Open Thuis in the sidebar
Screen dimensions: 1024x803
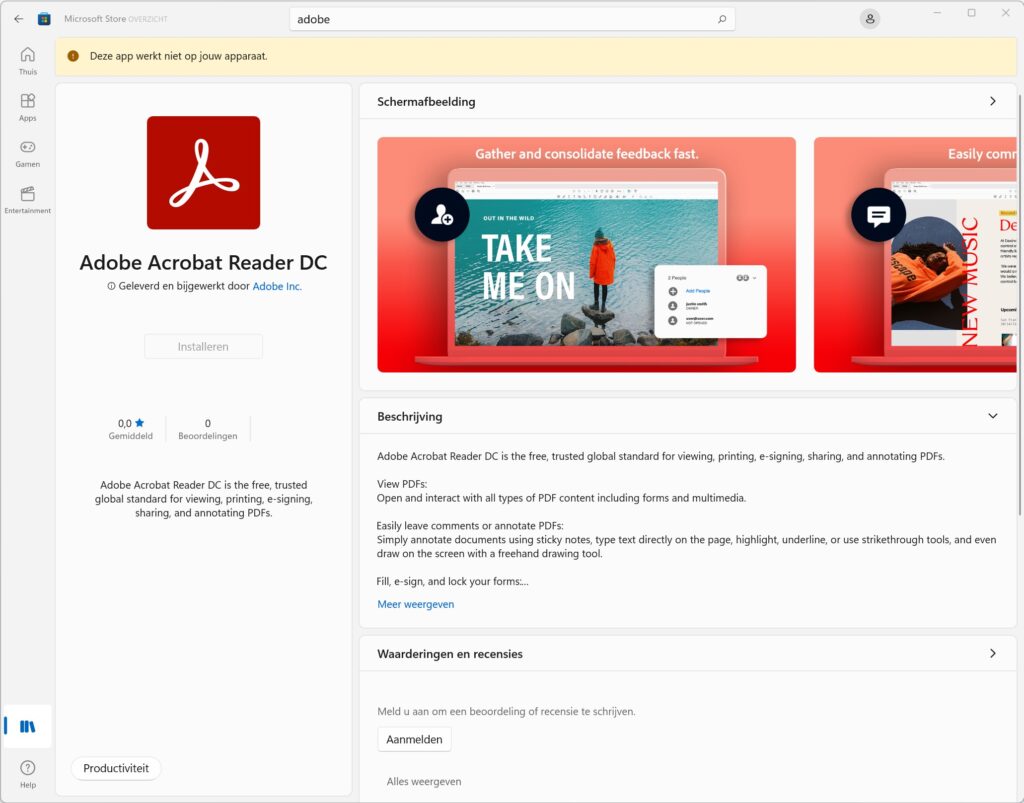click(x=27, y=61)
